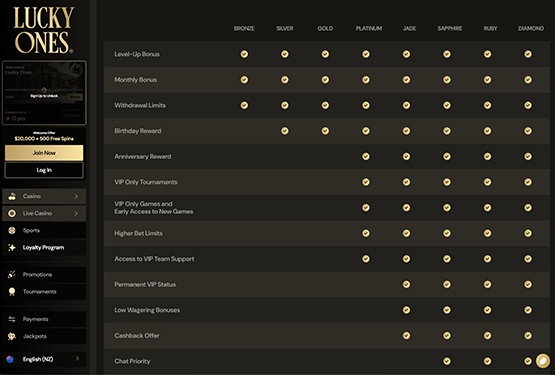
Task: Click Platinum check for VIP Team Support
Action: [x=366, y=259]
